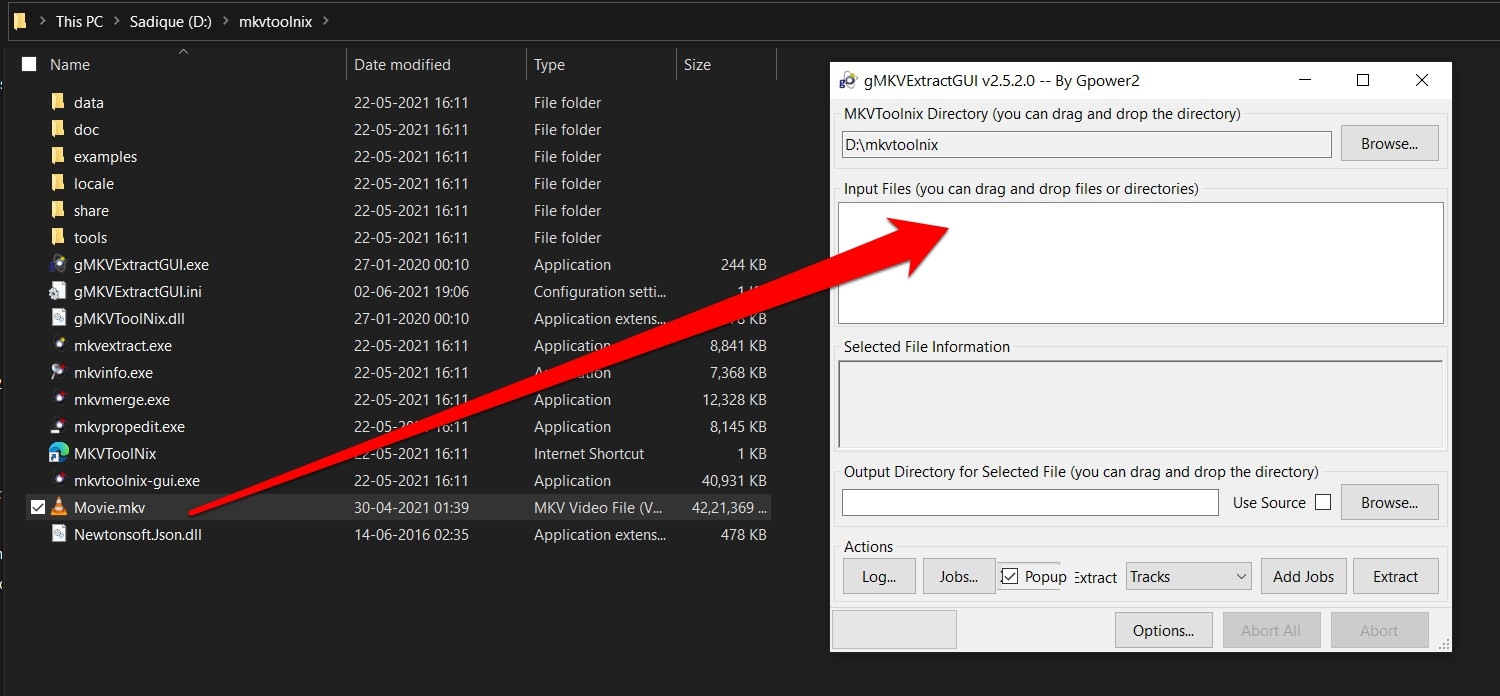Click the Internet Shortcut type cell
Screen dimensions: 1500x696
(x=589, y=453)
